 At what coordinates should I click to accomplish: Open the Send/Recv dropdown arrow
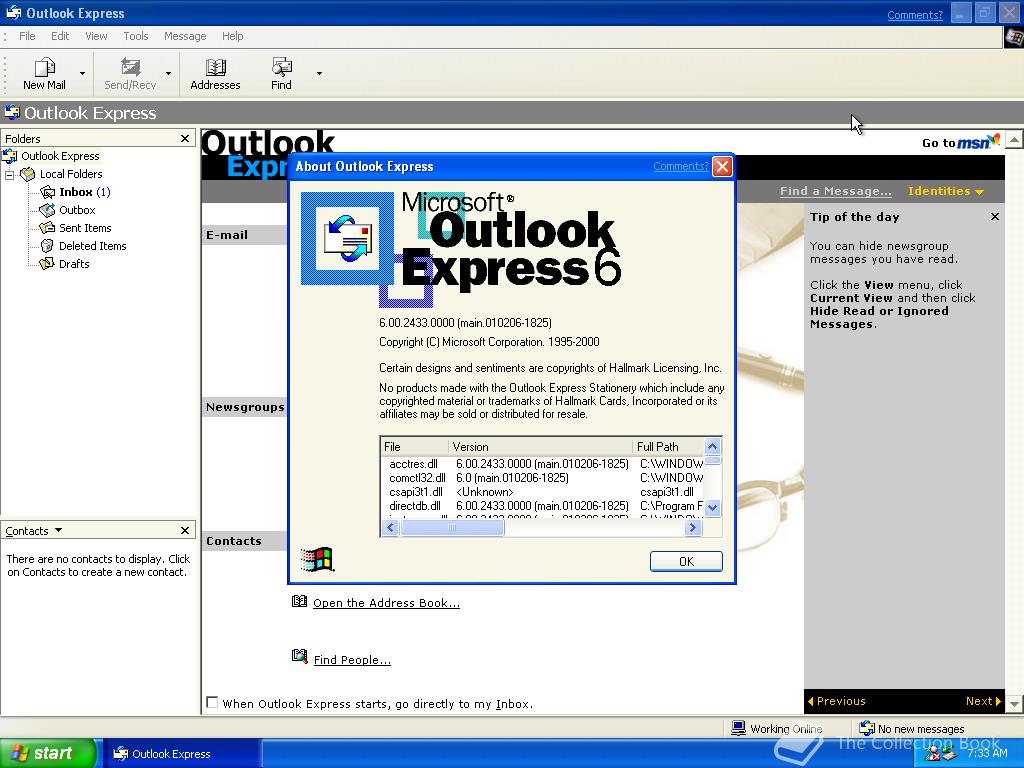point(168,74)
